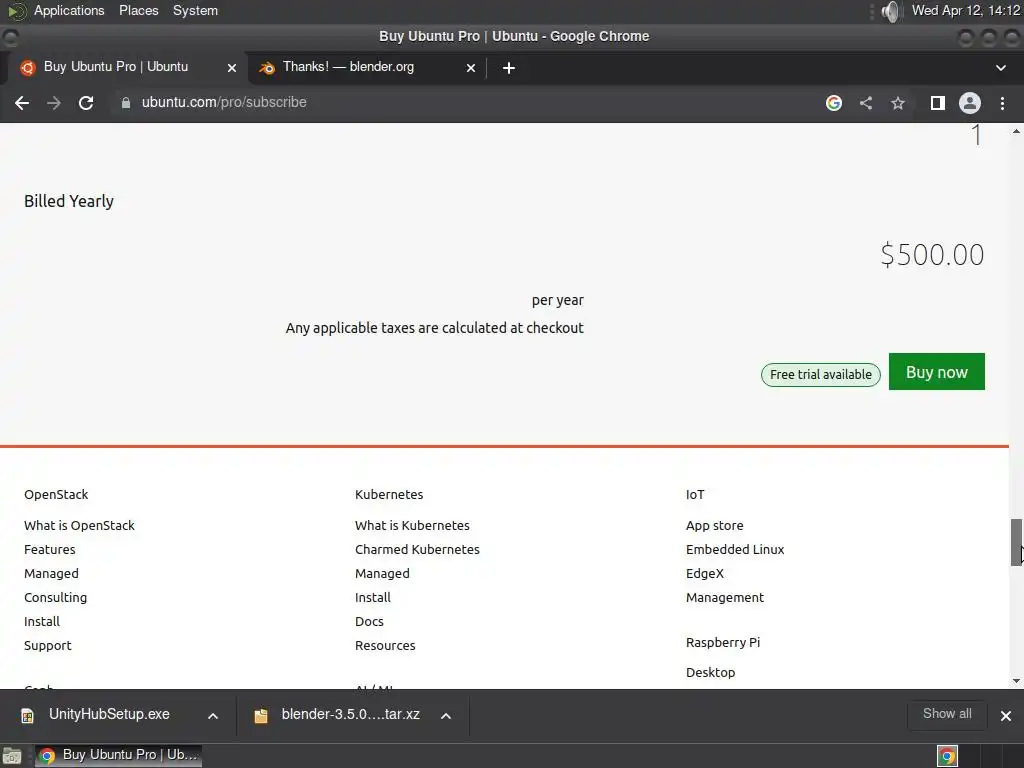The image size is (1024, 768).
Task: Reload the Ubuntu Pro page
Action: tap(86, 103)
